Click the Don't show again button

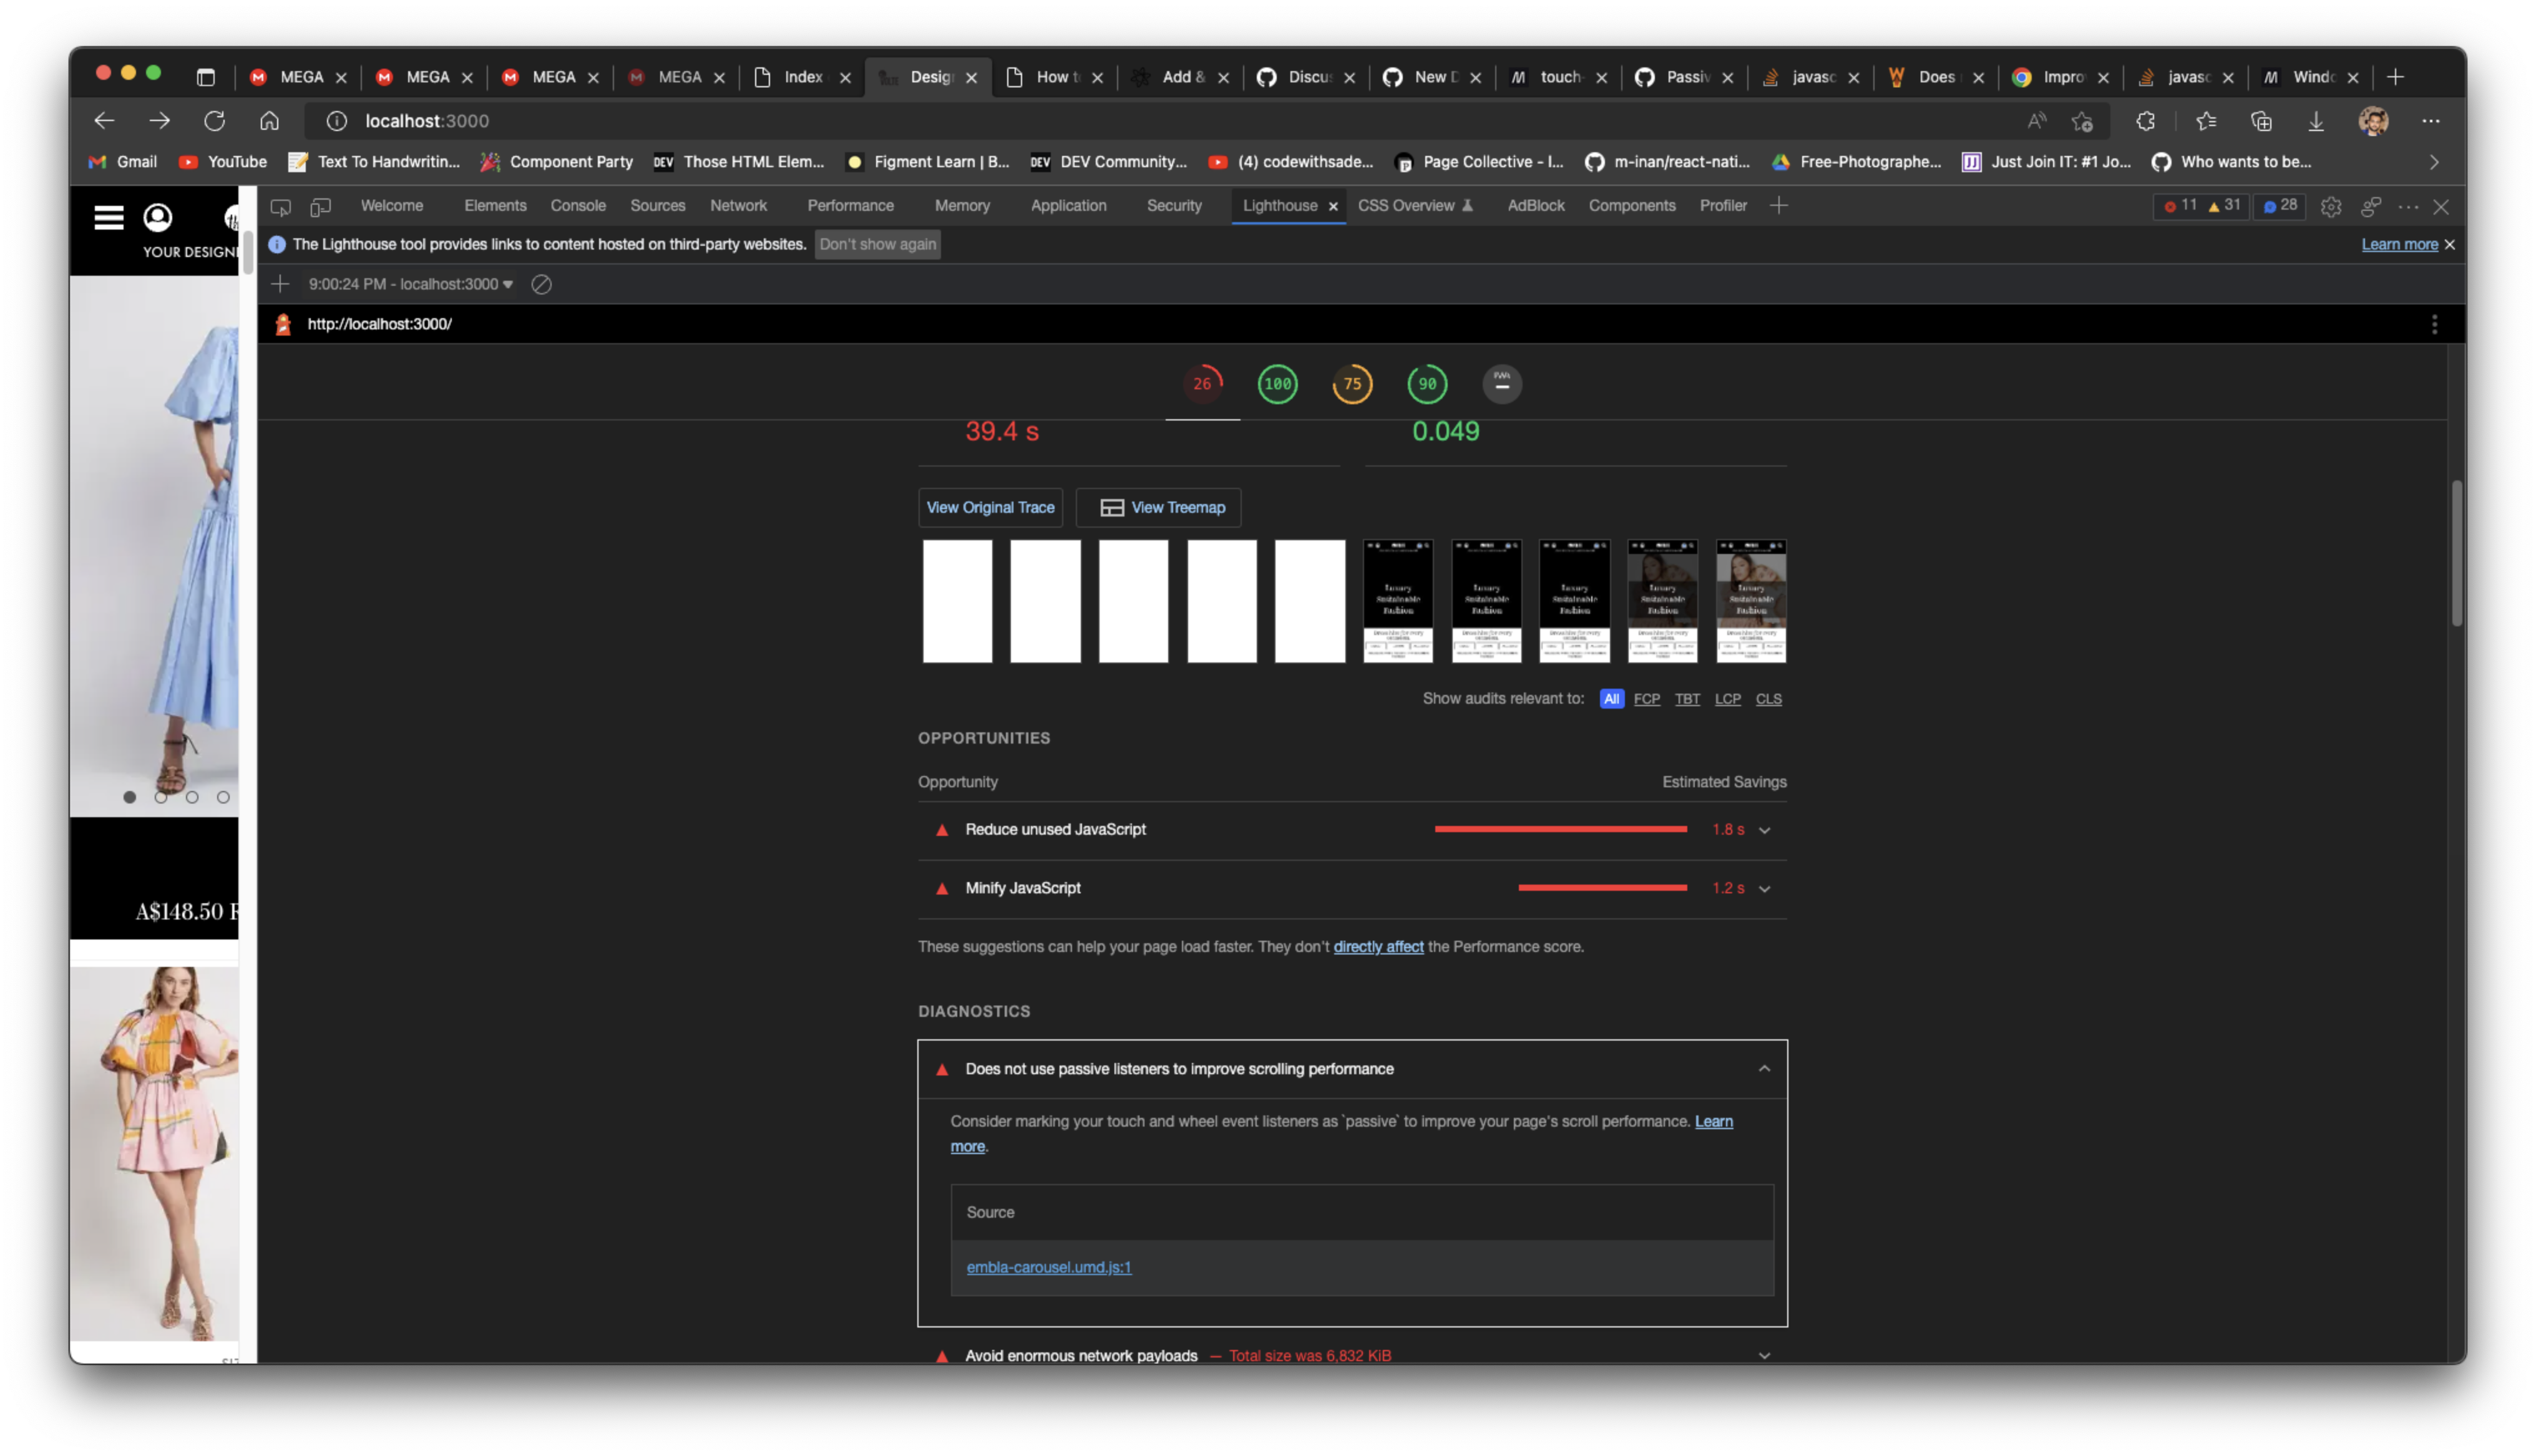click(x=877, y=244)
